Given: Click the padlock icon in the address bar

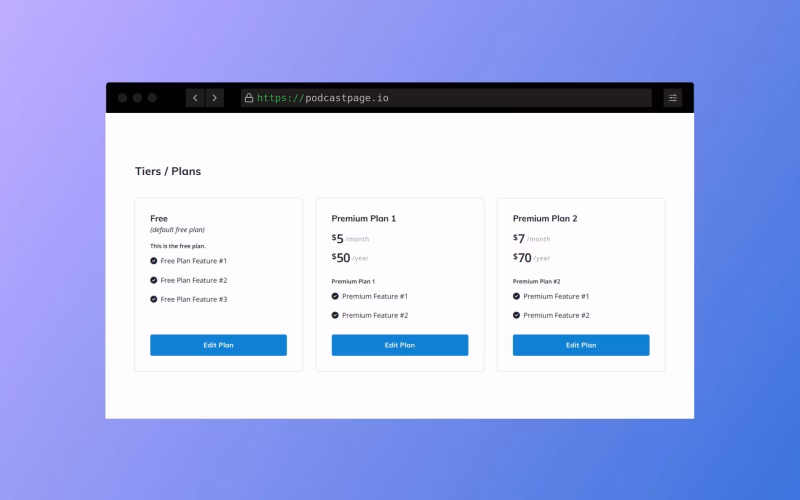Looking at the screenshot, I should [249, 98].
